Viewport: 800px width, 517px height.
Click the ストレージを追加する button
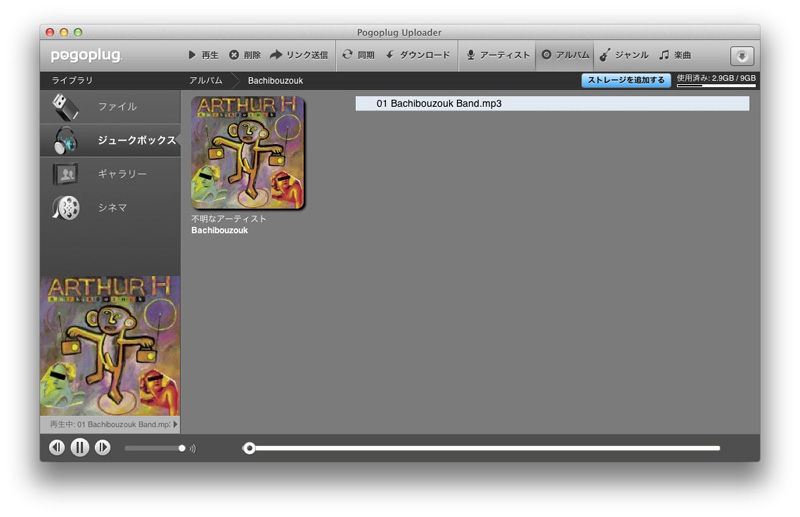(626, 80)
